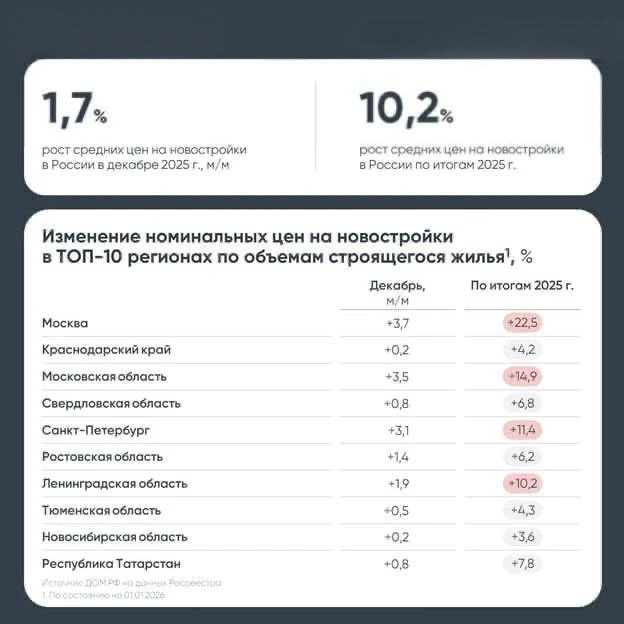Select the Москва row label

coord(65,323)
